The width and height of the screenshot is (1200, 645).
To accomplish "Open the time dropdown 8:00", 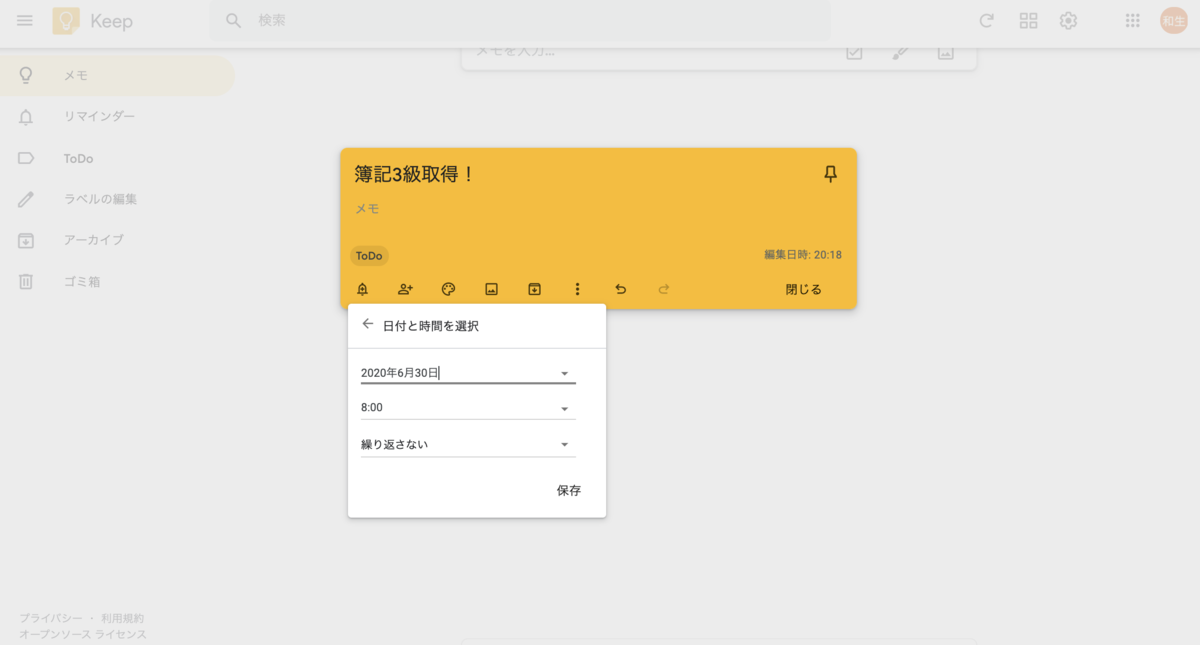I will tap(468, 408).
